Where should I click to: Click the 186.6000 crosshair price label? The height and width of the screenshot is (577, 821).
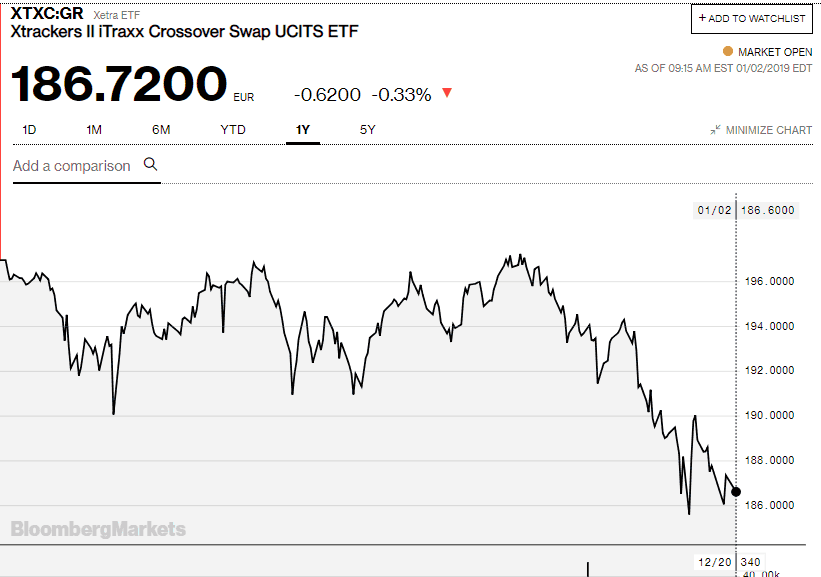pyautogui.click(x=770, y=210)
